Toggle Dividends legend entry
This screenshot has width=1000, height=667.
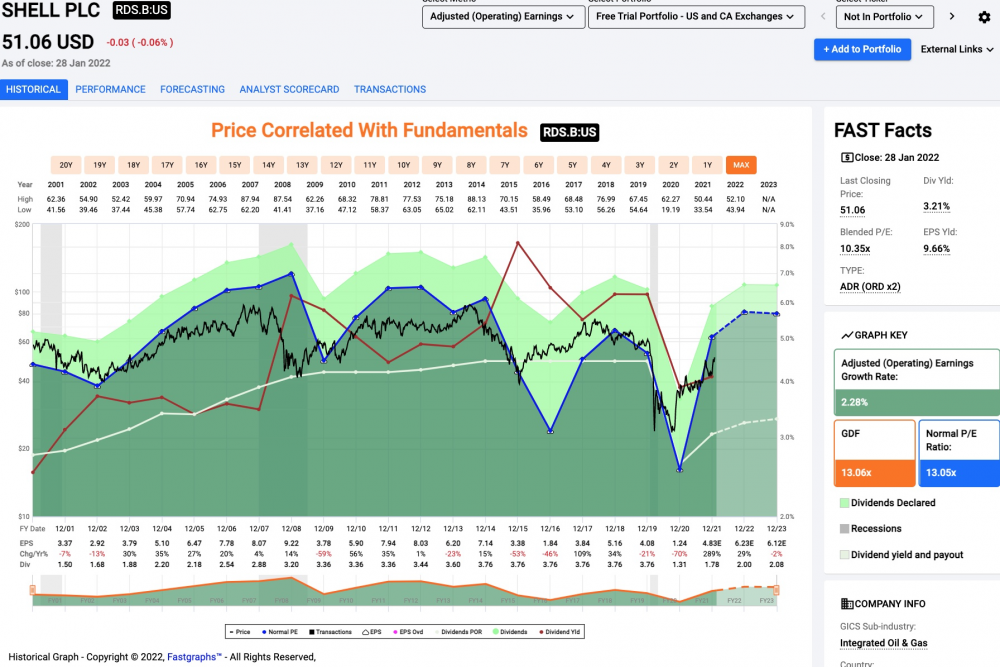tap(510, 632)
